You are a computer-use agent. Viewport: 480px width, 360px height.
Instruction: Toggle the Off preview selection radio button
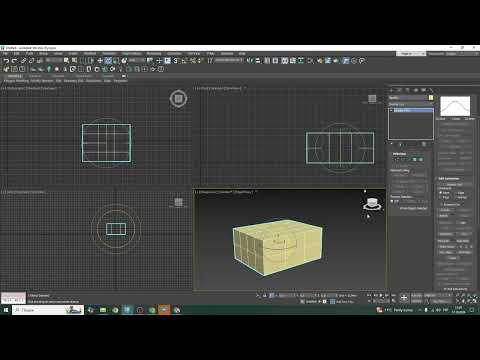(392, 201)
